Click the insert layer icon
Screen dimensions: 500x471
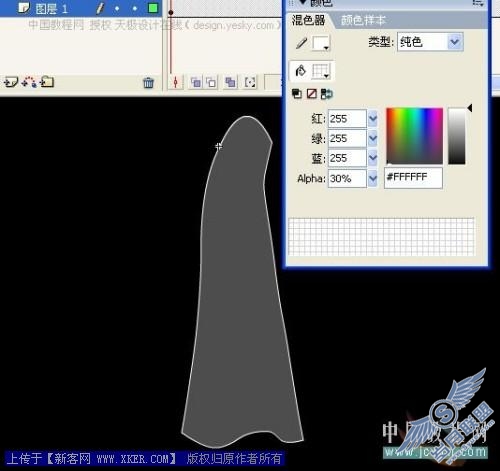coord(11,82)
